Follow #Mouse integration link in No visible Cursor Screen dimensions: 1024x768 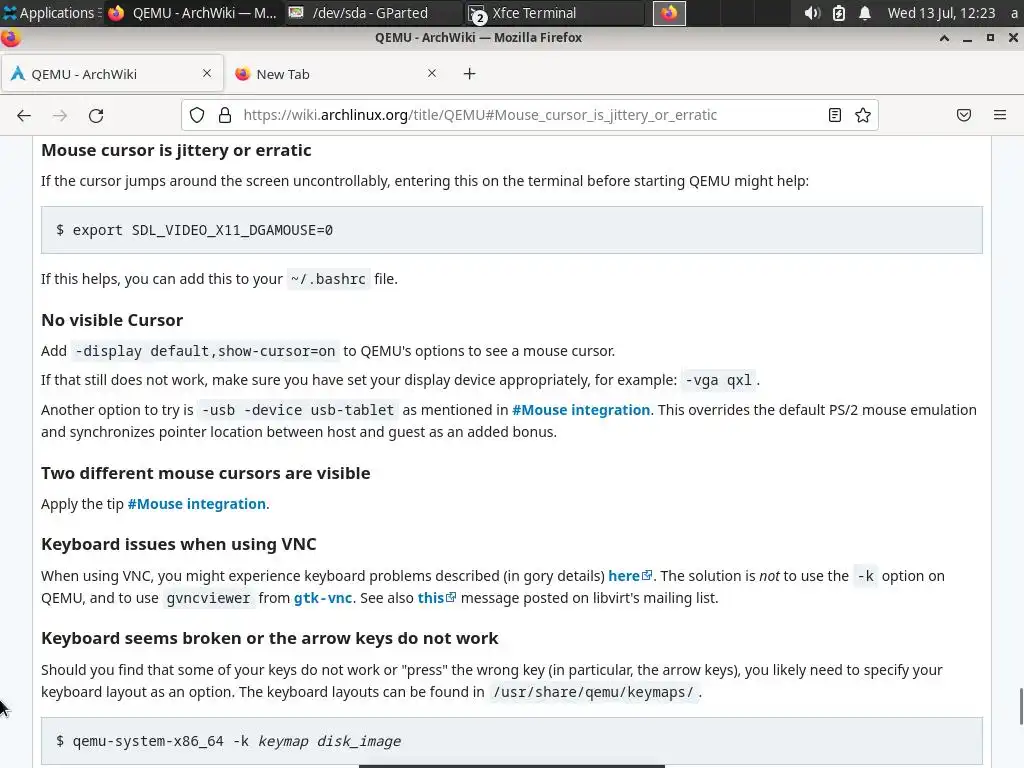point(581,410)
